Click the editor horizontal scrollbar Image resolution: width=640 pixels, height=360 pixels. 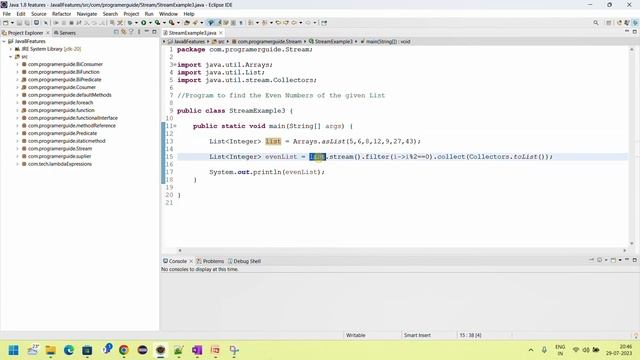click(402, 250)
